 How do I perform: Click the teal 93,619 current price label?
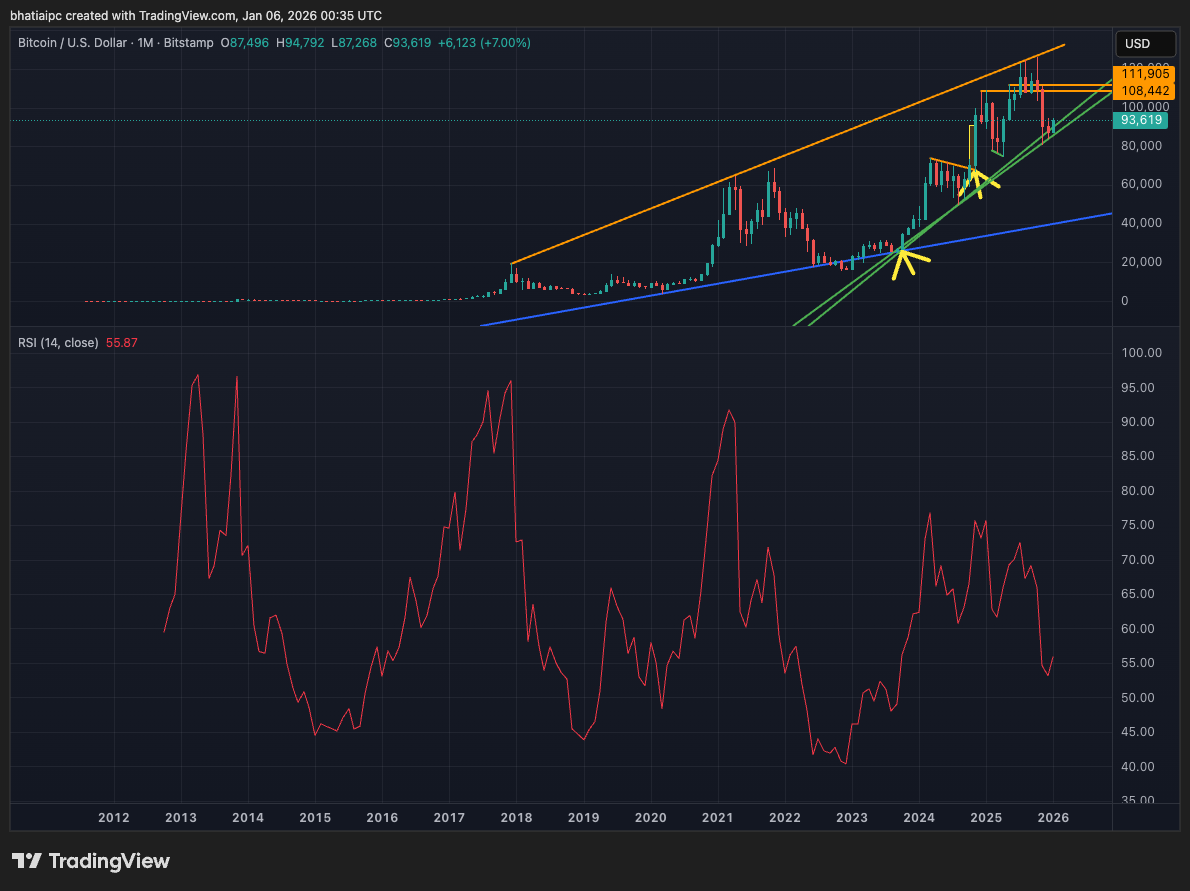tap(1141, 119)
